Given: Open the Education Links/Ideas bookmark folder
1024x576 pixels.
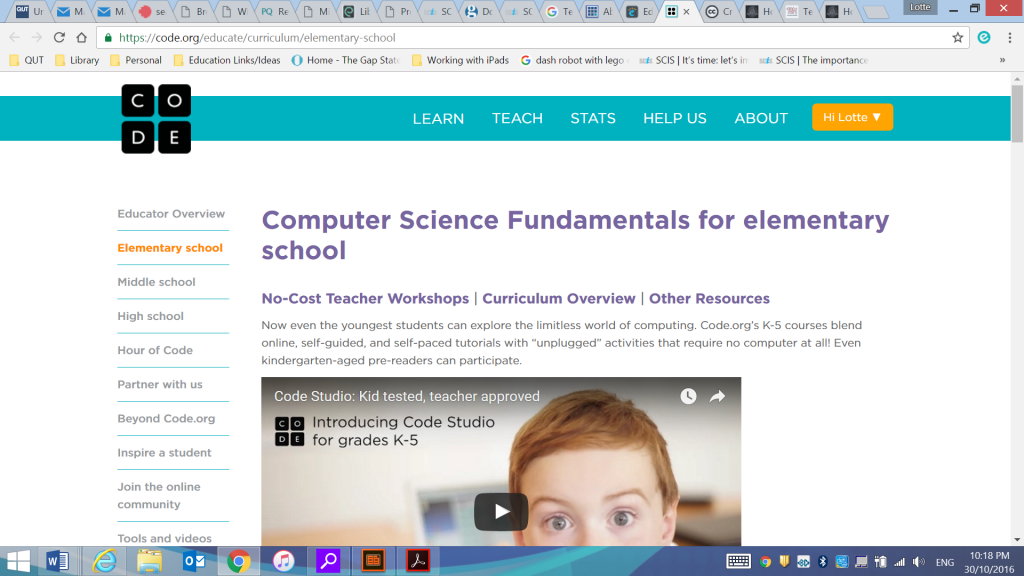Looking at the screenshot, I should pos(227,60).
